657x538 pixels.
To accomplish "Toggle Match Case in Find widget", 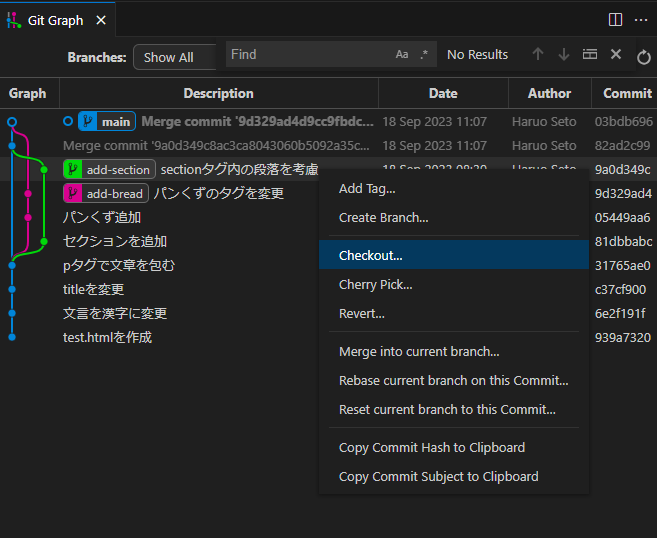I will point(402,54).
